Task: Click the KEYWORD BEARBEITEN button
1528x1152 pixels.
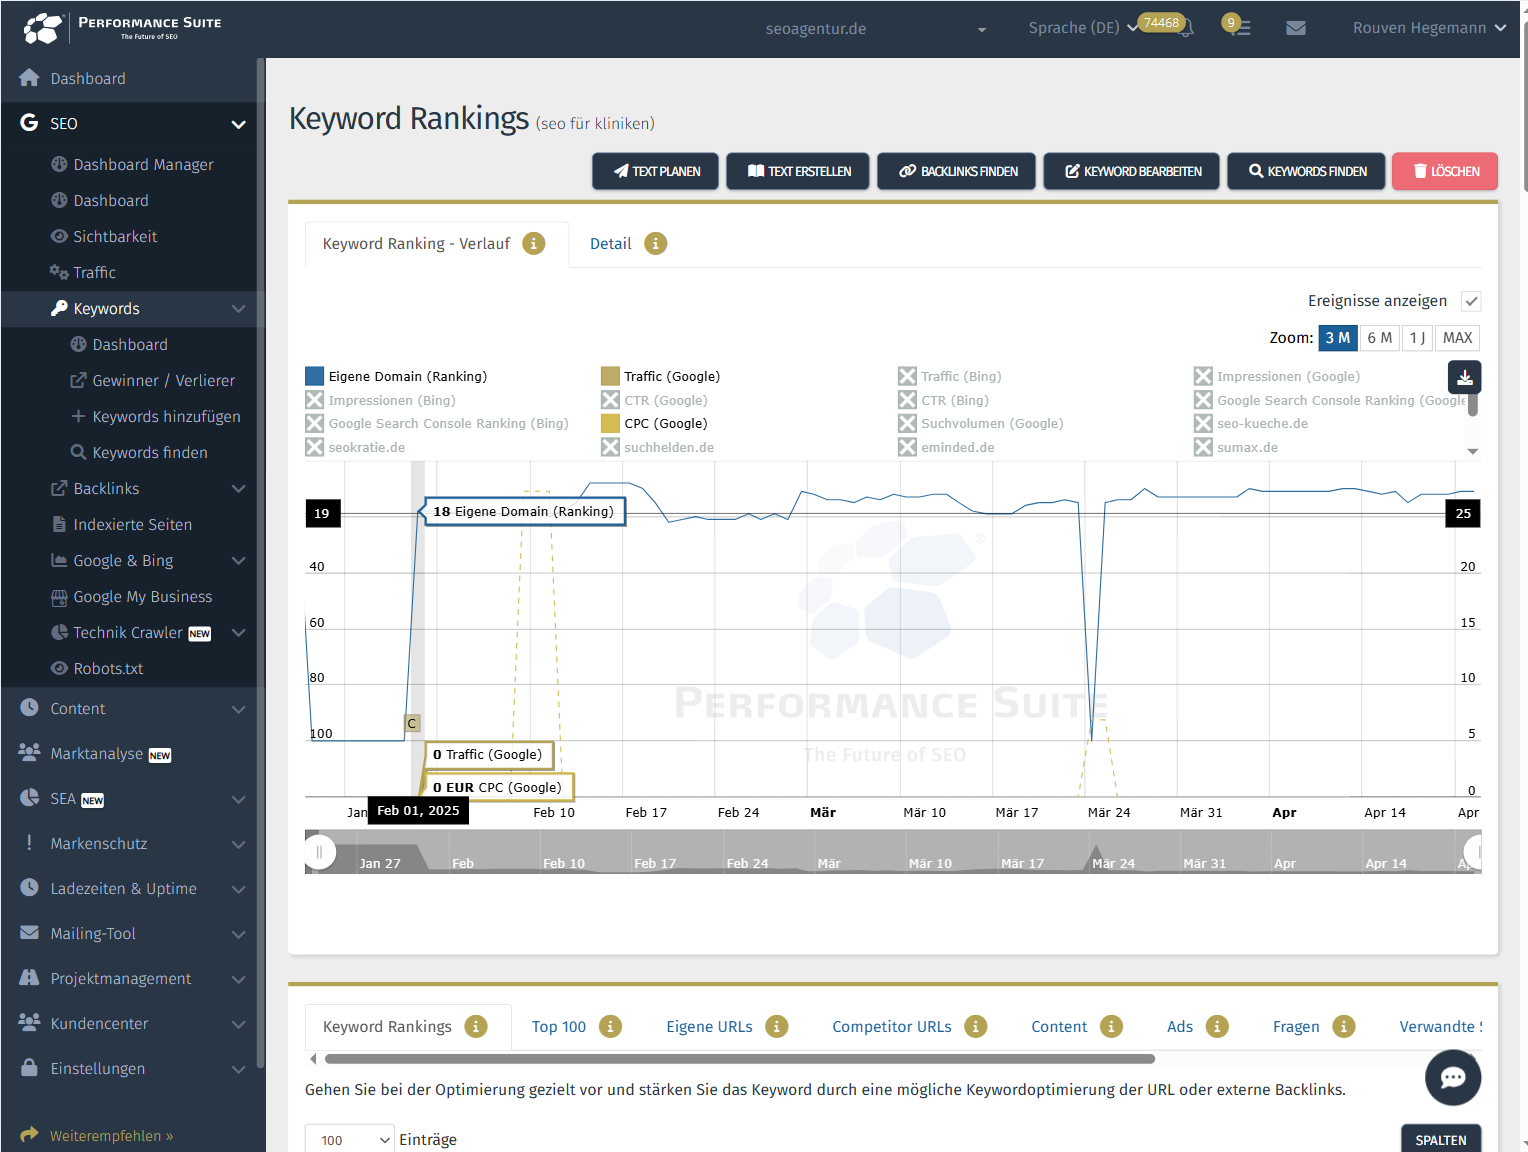Action: (x=1132, y=171)
